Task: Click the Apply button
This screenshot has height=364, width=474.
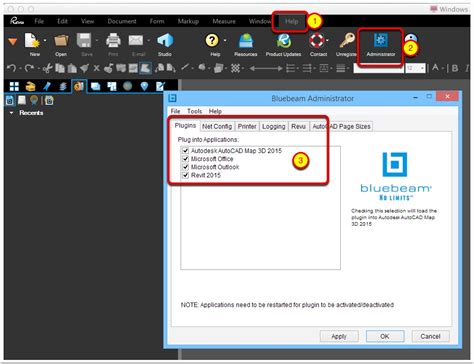Action: [339, 336]
